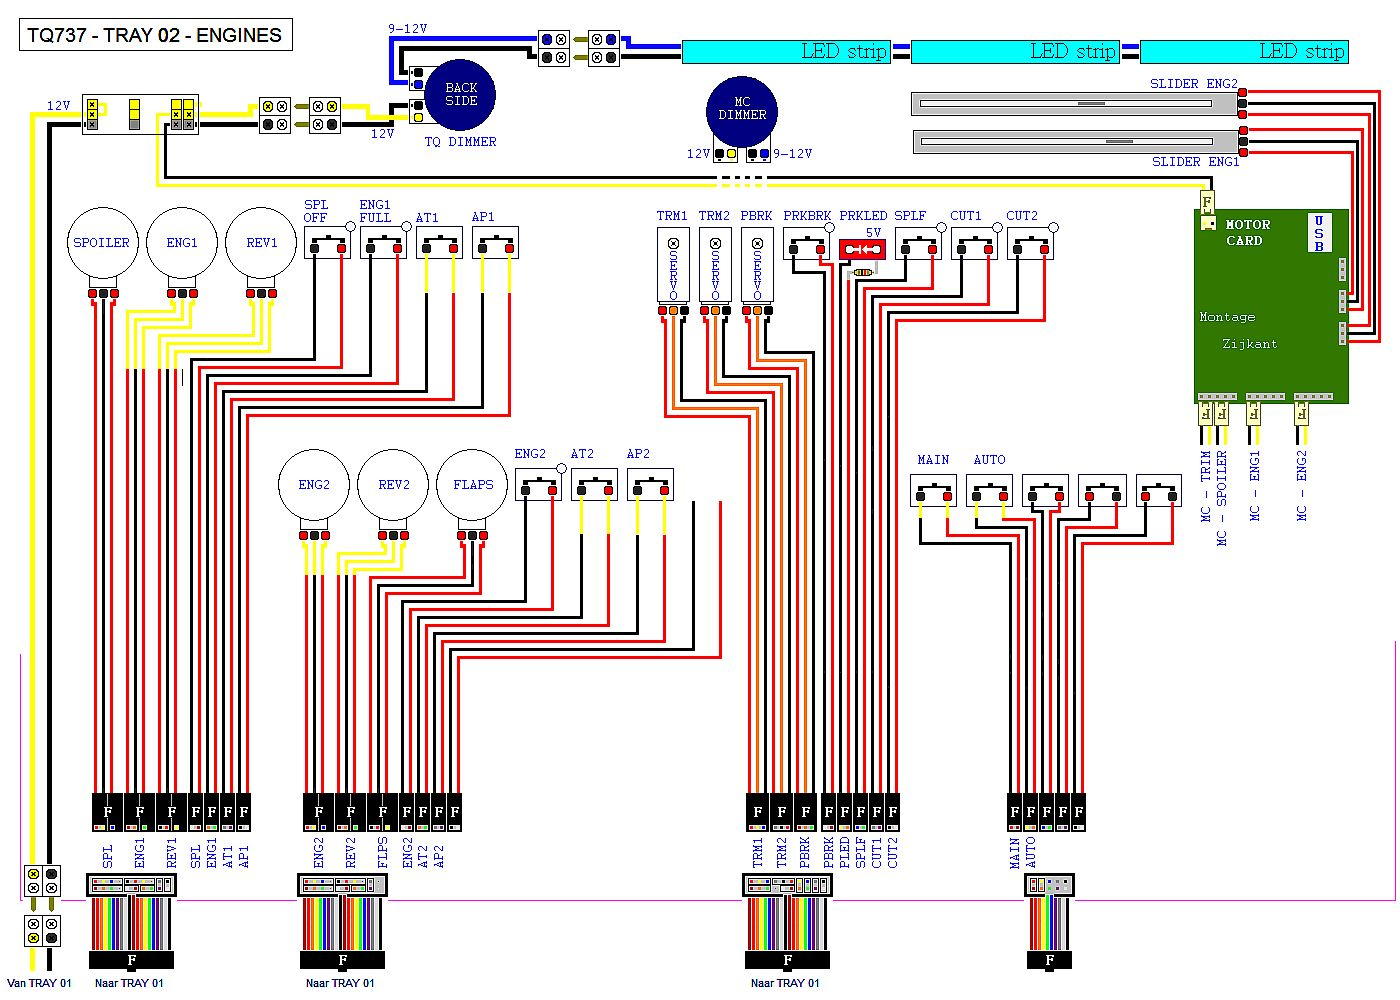1400x1000 pixels.
Task: Select the SPOILER potentiometer circle
Action: click(x=102, y=243)
